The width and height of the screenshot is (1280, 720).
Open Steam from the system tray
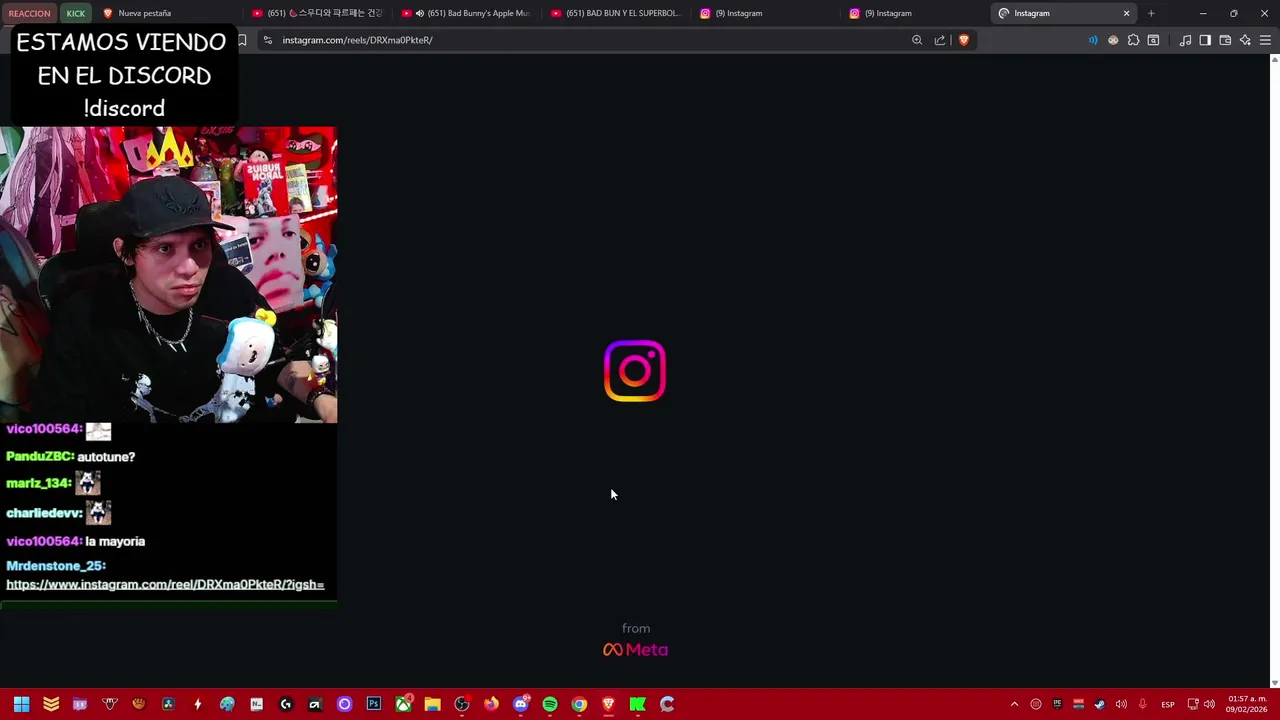pyautogui.click(x=1100, y=704)
